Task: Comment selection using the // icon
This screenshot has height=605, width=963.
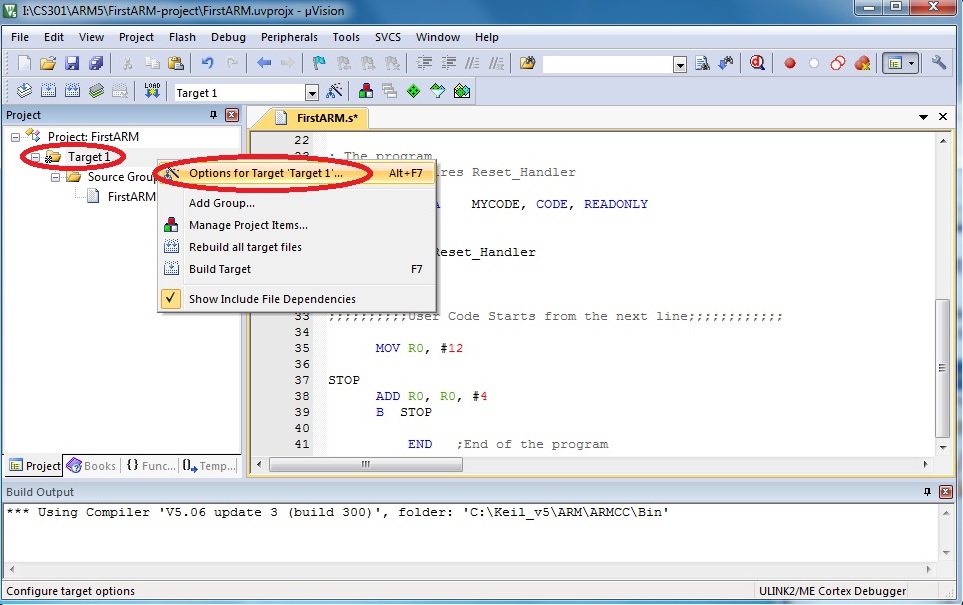Action: pos(472,63)
